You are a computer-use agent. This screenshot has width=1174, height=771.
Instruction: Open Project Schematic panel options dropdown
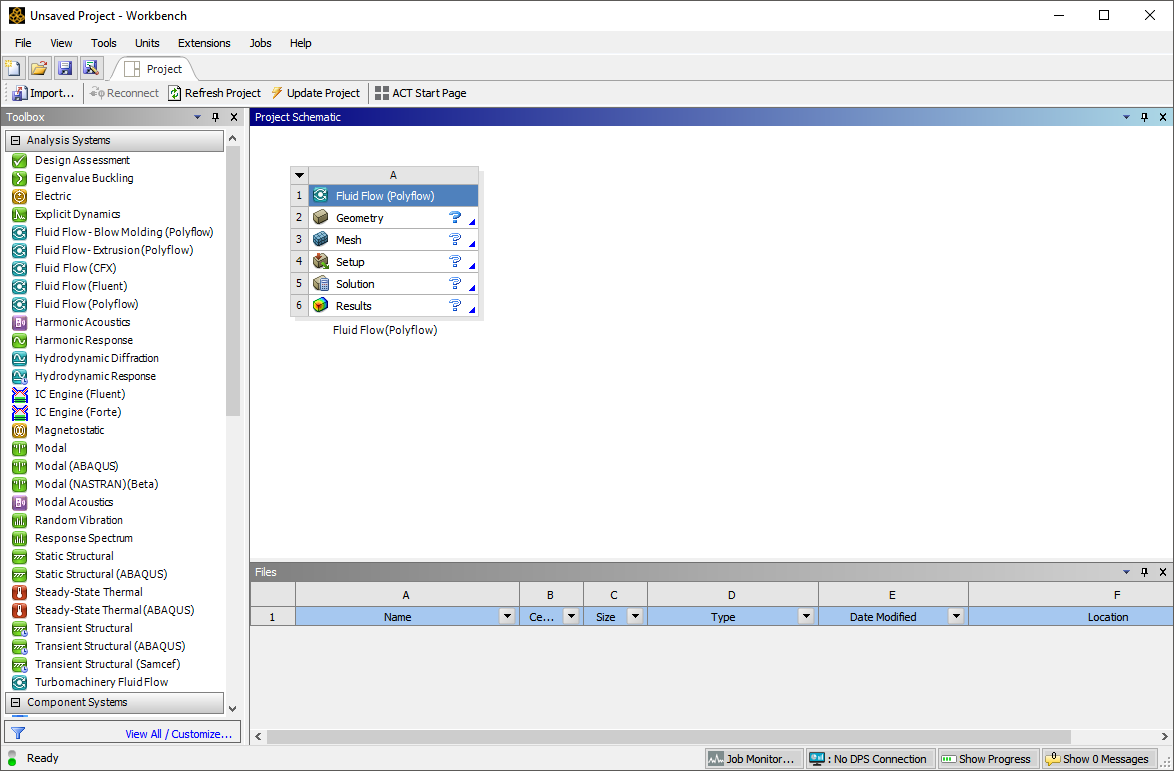click(x=1127, y=117)
